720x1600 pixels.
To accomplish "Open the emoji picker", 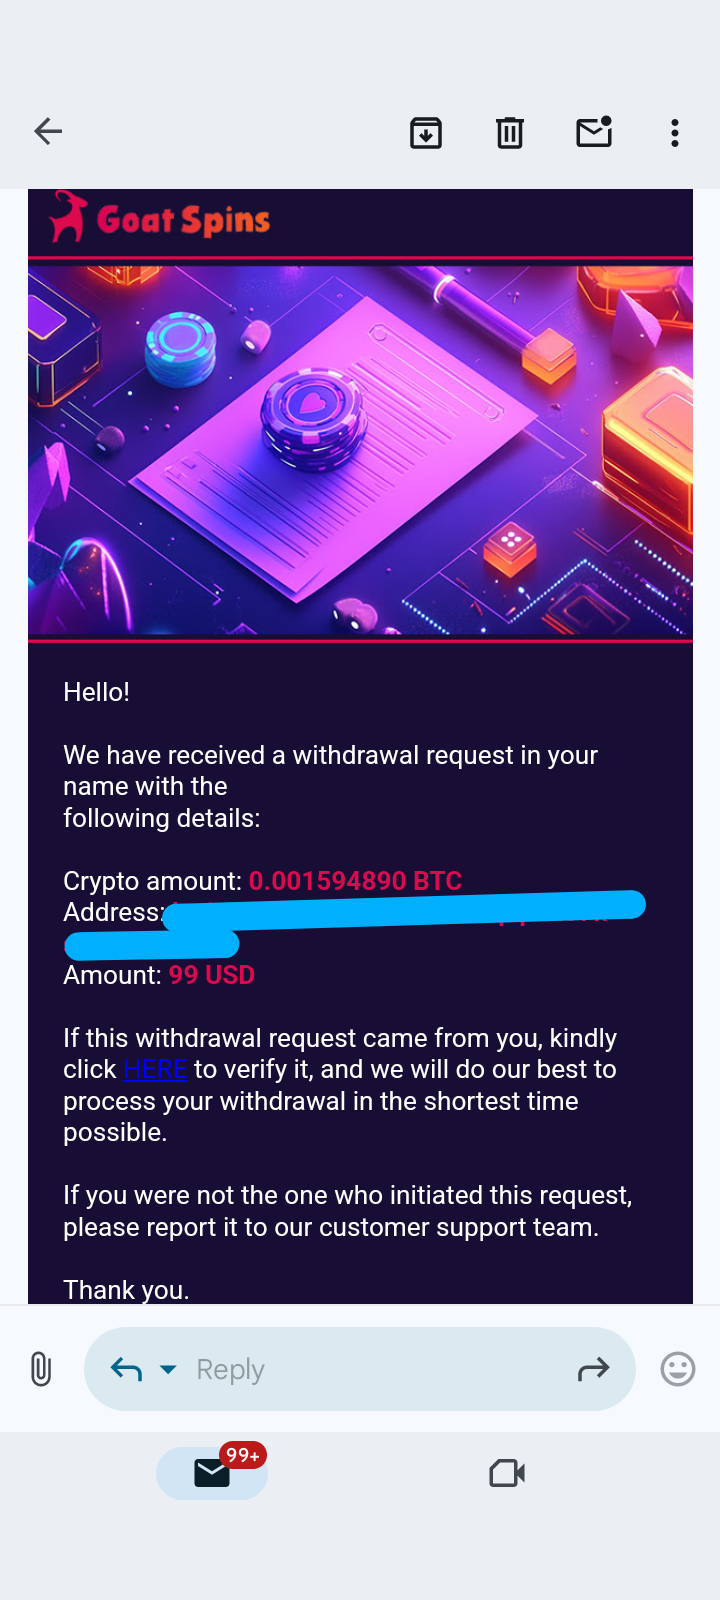I will point(678,1369).
